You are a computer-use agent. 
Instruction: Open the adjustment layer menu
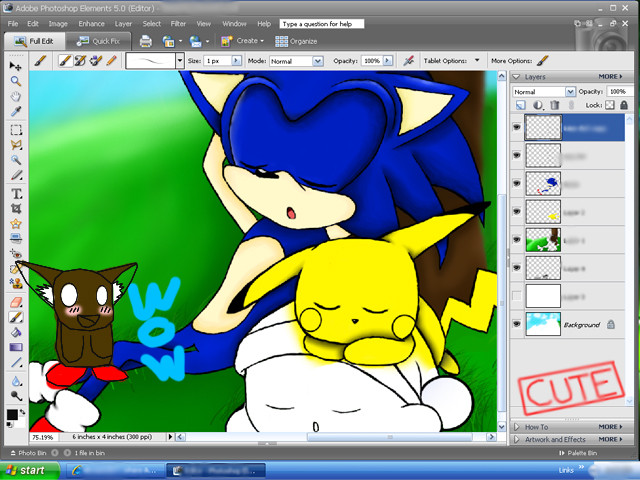(538, 105)
